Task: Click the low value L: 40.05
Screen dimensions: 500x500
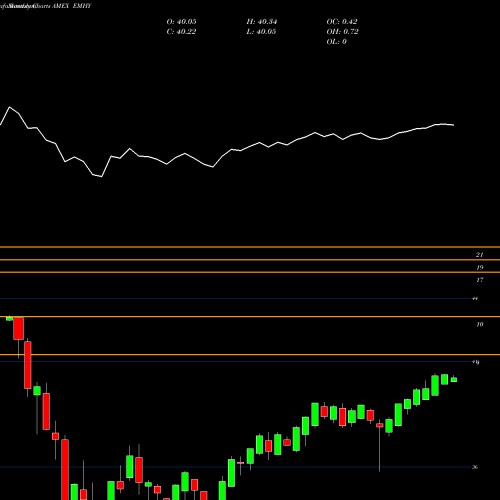Action: coord(262,32)
